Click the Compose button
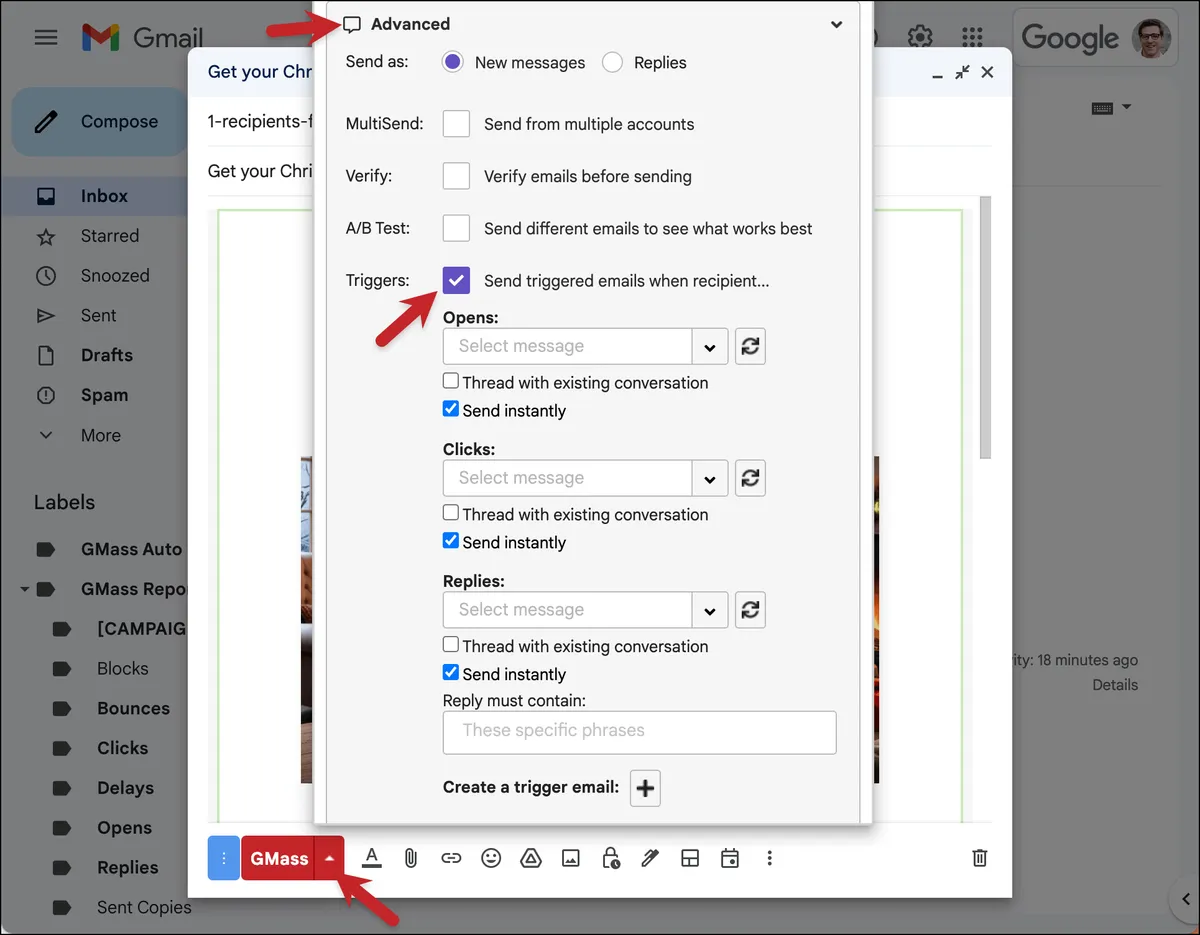The height and width of the screenshot is (935, 1200). [99, 122]
